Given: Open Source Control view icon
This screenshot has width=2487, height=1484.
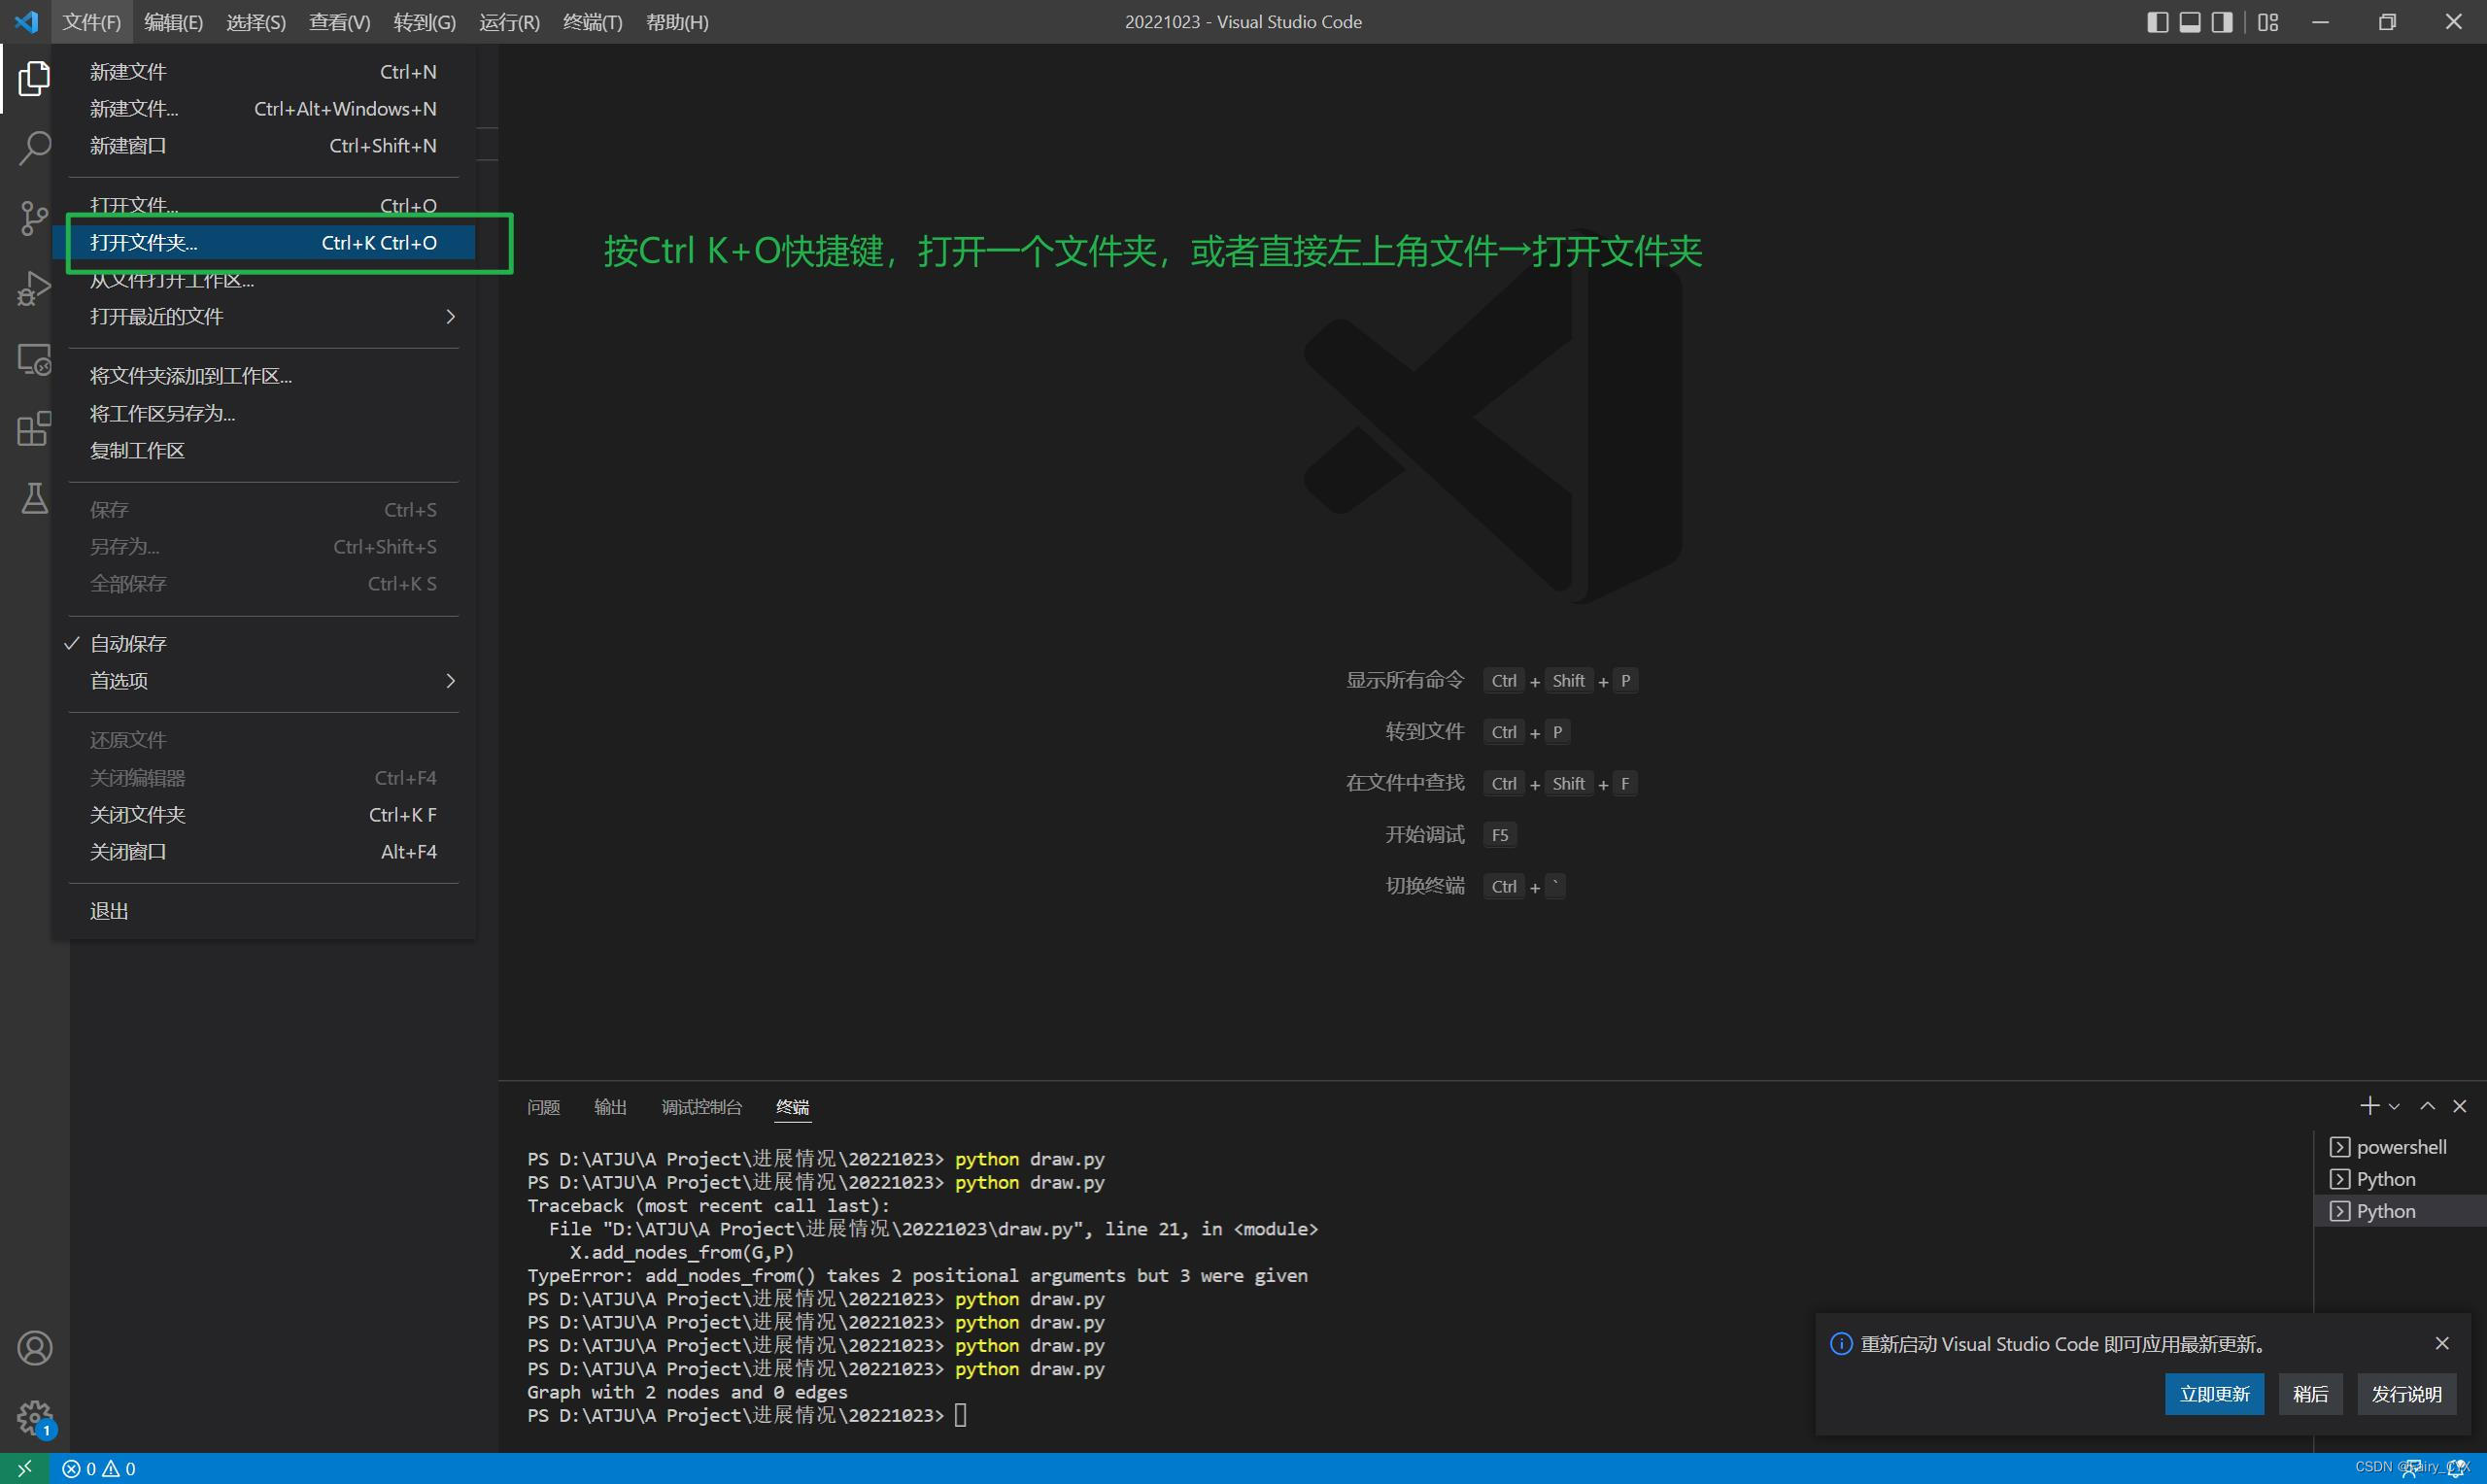Looking at the screenshot, I should tap(34, 218).
